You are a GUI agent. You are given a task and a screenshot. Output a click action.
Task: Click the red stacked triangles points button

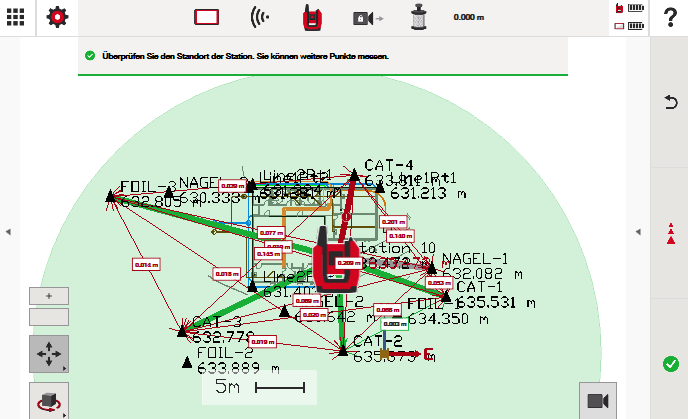click(x=670, y=234)
